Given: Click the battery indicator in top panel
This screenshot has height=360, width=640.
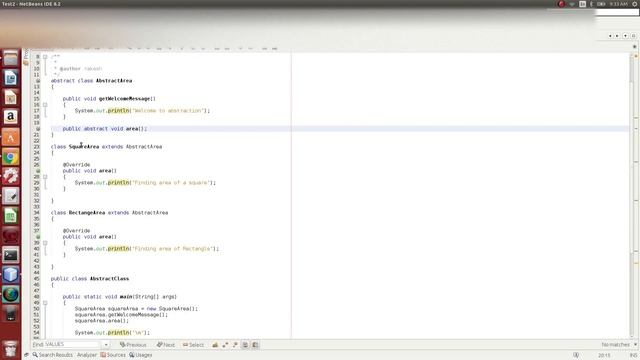Looking at the screenshot, I should click(601, 4).
